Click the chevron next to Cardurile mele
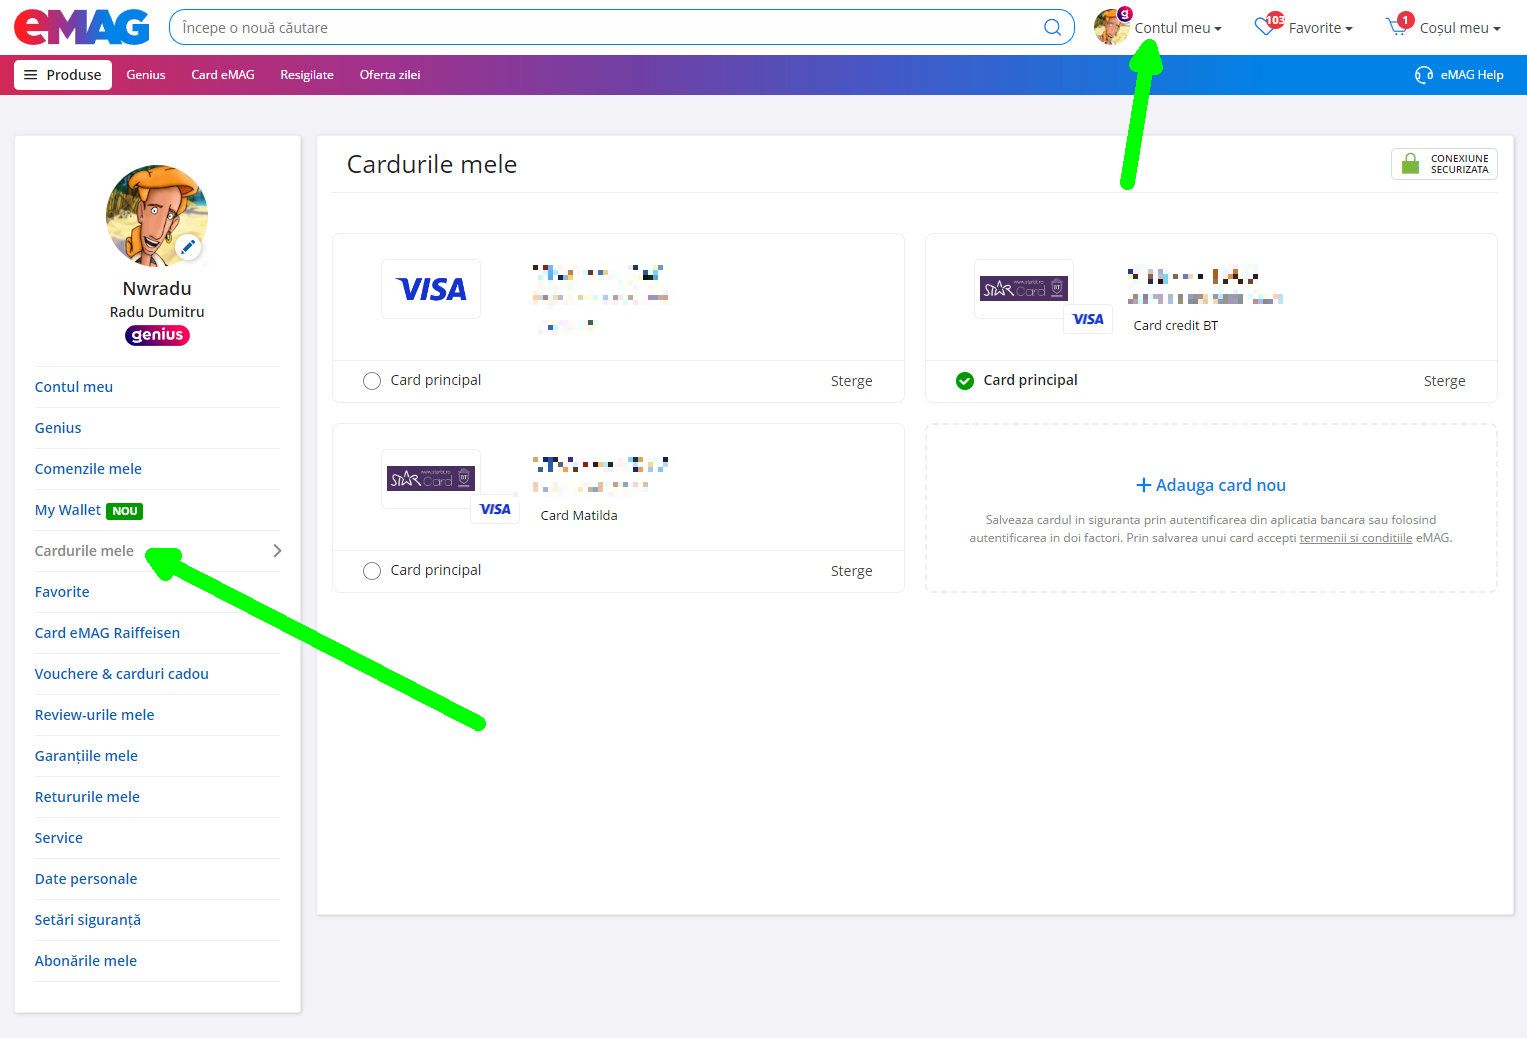This screenshot has width=1527, height=1038. click(x=277, y=551)
